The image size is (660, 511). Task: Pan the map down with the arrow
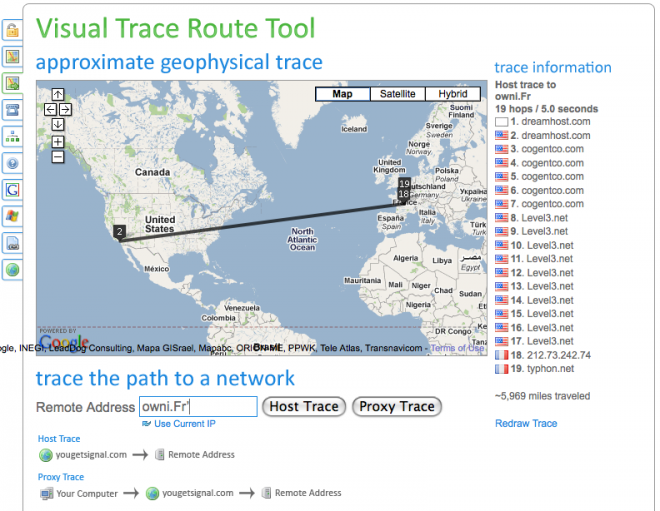(57, 124)
